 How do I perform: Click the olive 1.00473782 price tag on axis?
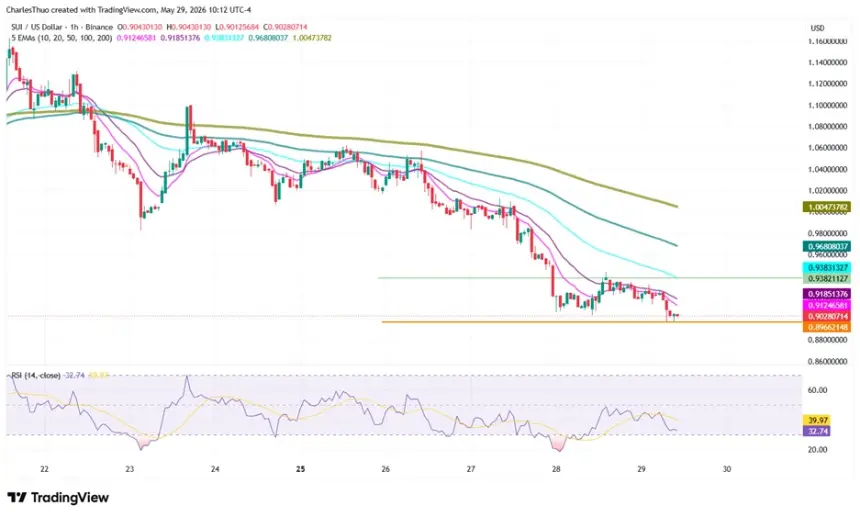tap(827, 207)
